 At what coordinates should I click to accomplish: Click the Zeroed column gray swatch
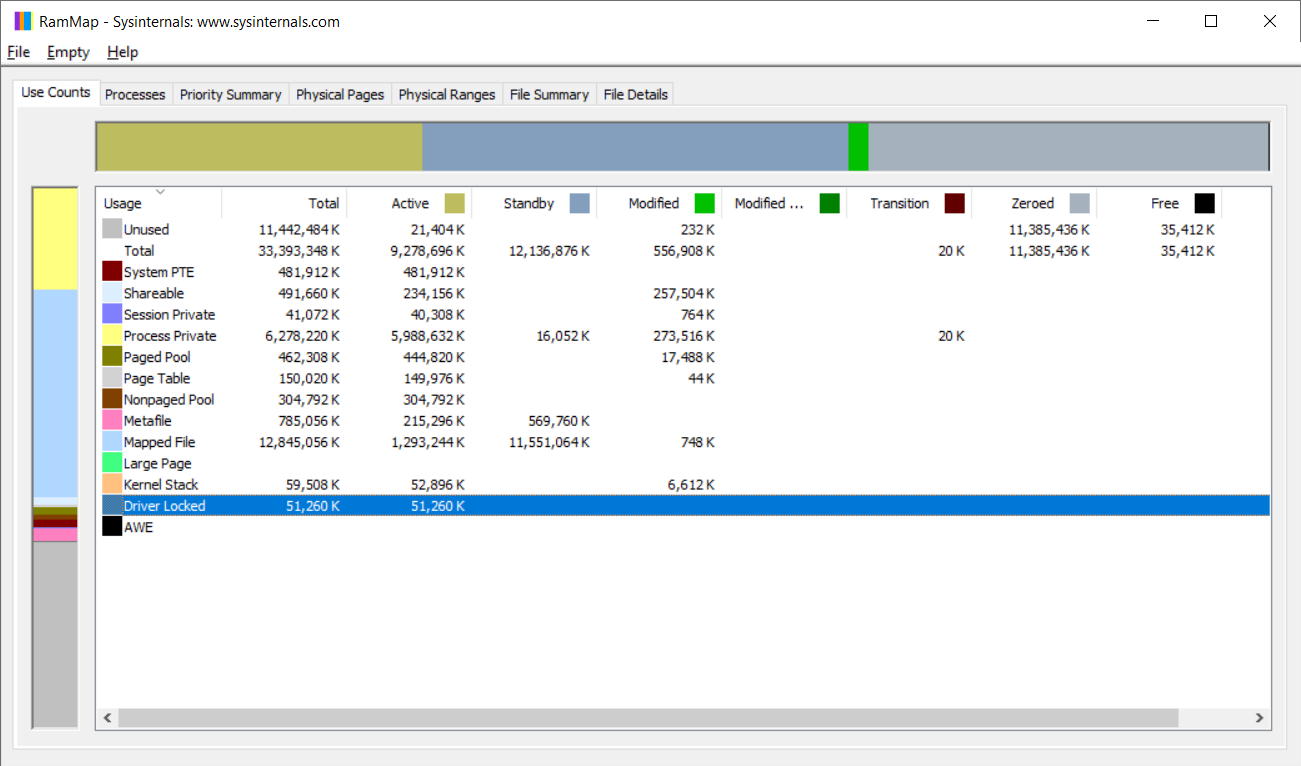[1080, 203]
